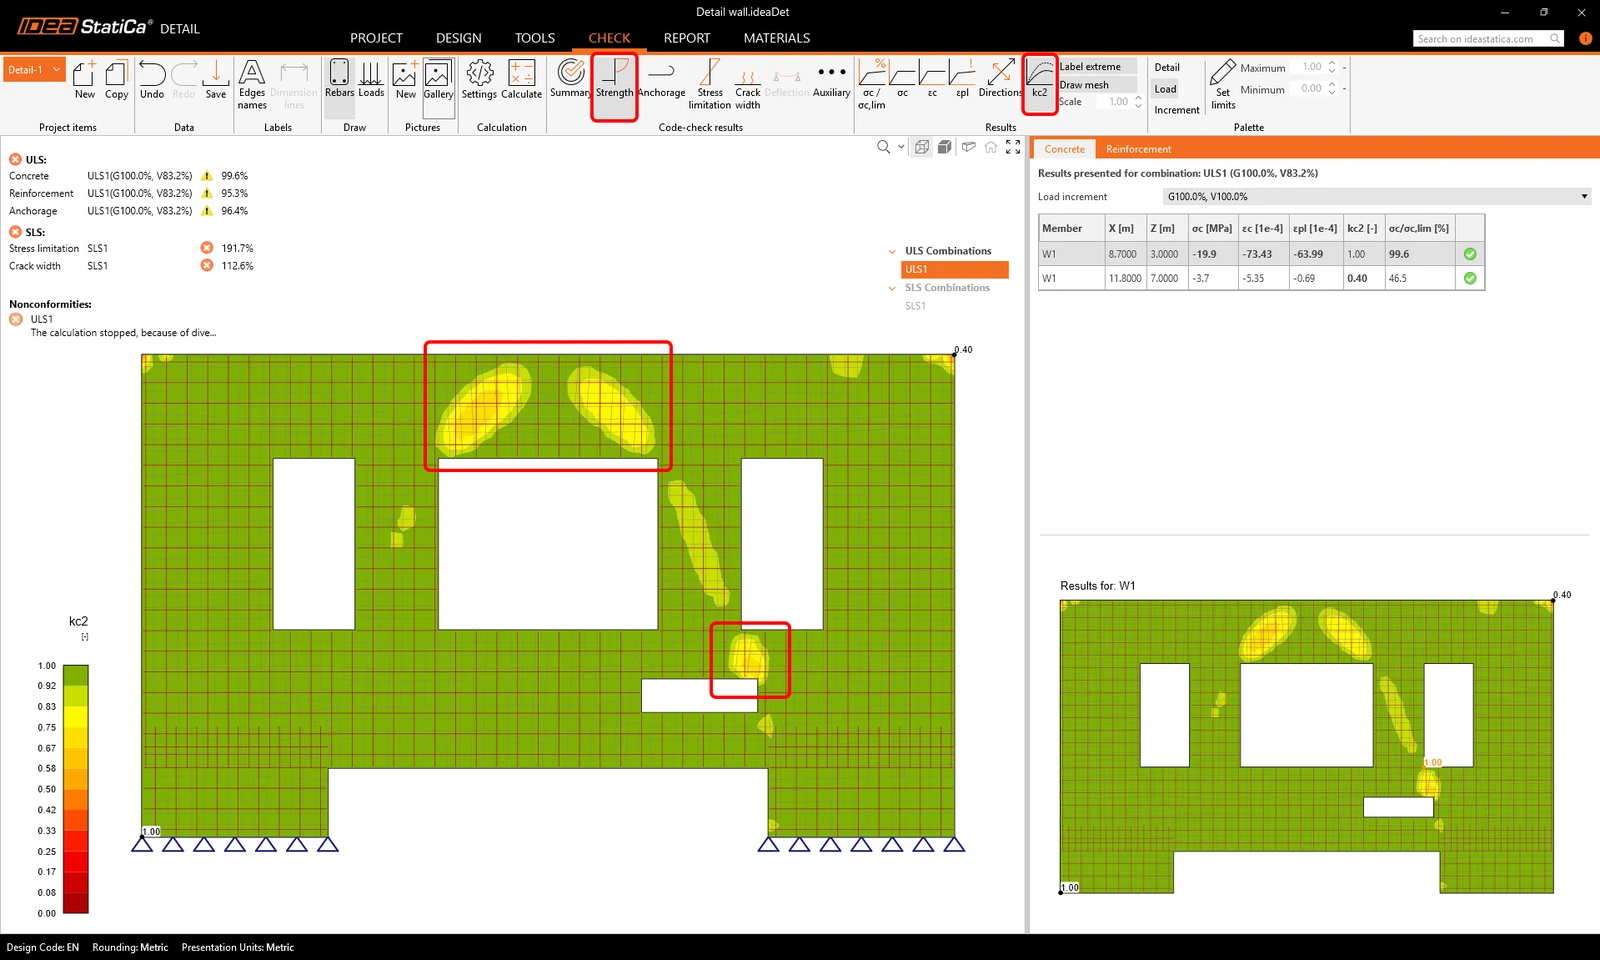Toggle the Draw mesh option

(x=1097, y=85)
